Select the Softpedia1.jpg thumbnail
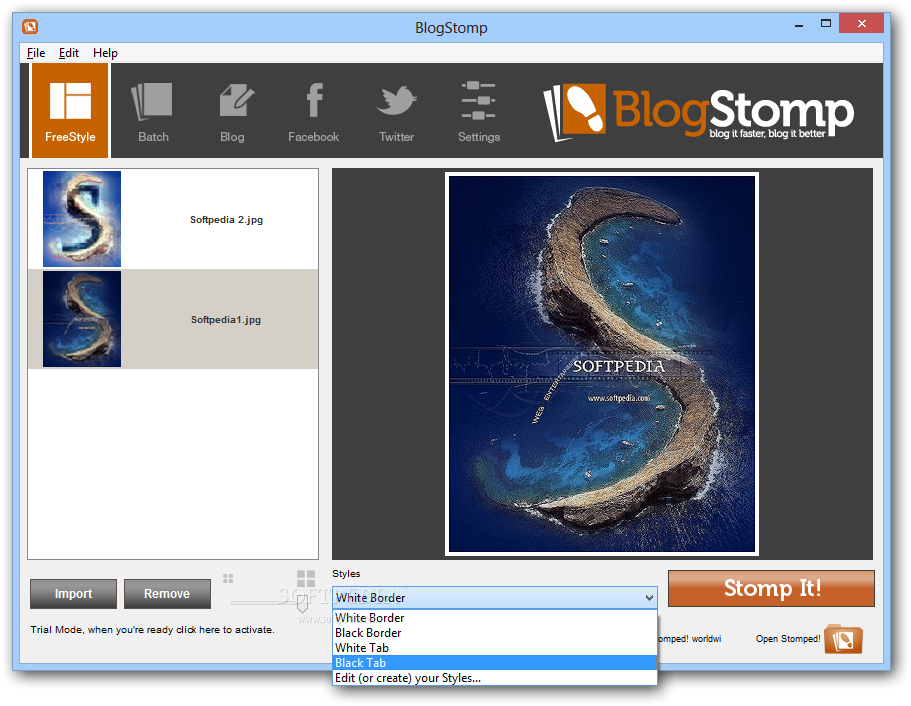Viewport: 911px width, 706px height. click(82, 319)
